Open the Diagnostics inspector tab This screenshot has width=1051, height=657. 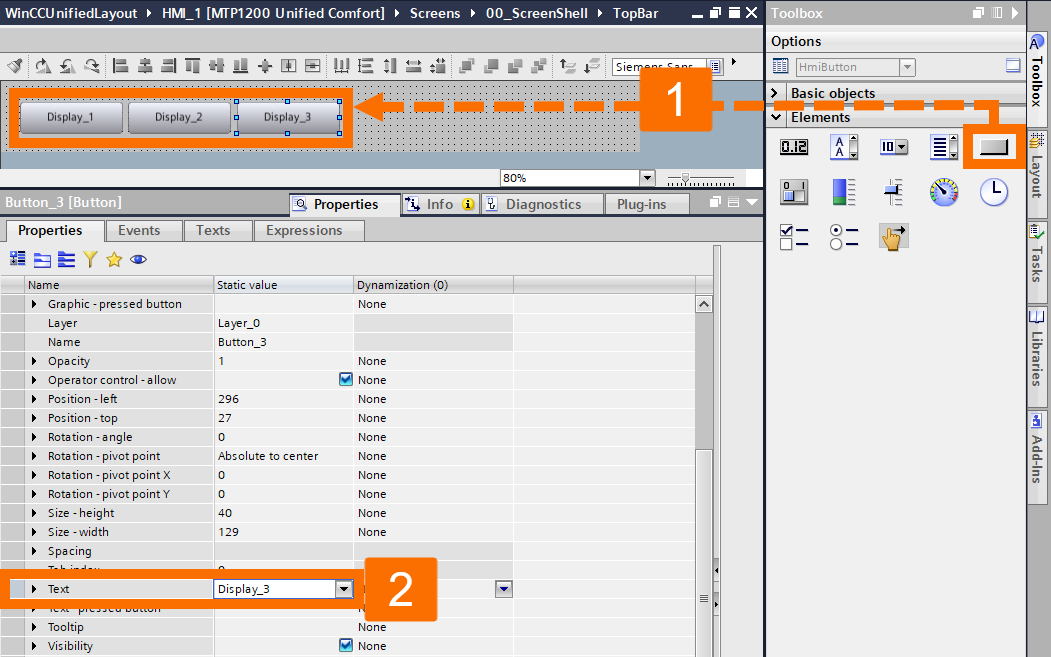click(543, 204)
